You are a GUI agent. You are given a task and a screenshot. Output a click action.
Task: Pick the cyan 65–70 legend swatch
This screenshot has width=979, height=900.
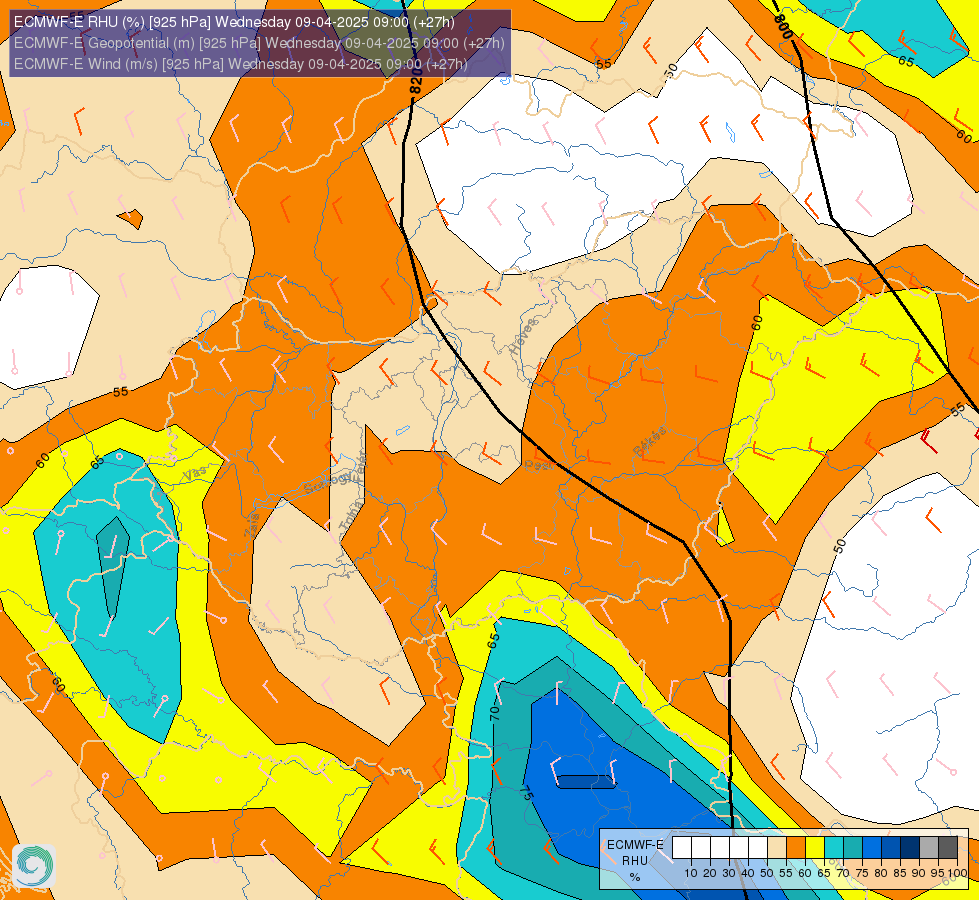(834, 848)
